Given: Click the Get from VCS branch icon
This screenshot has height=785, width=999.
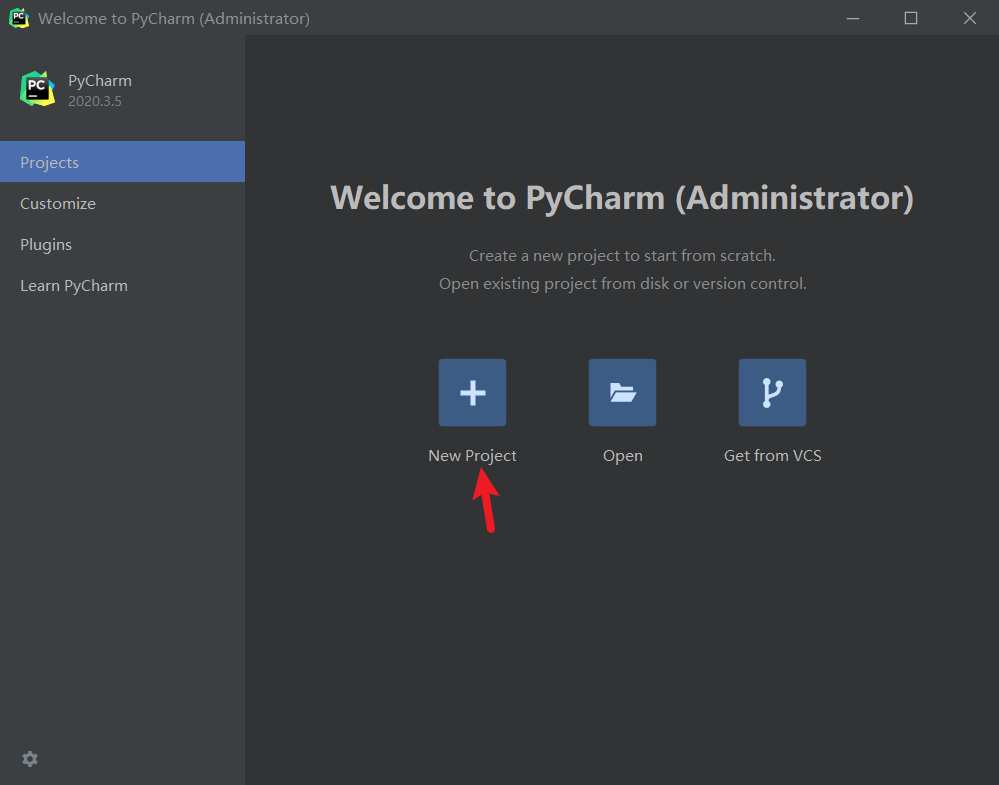Looking at the screenshot, I should click(772, 392).
